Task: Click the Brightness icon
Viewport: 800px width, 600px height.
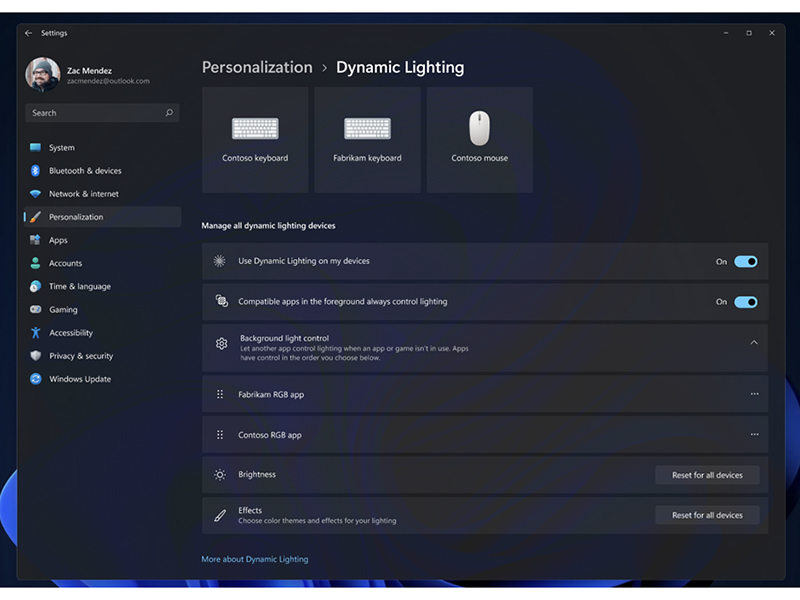Action: [219, 474]
